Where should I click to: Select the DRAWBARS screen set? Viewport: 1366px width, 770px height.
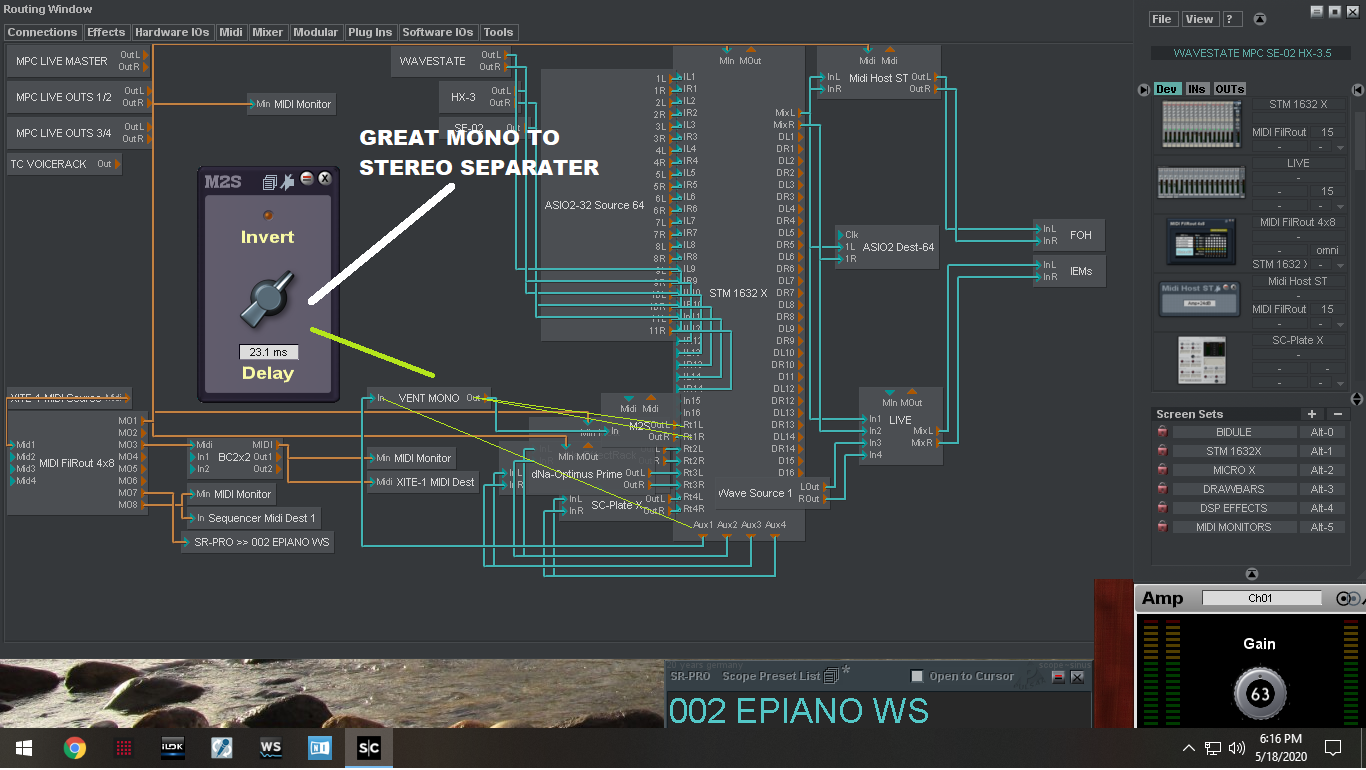click(x=1233, y=489)
